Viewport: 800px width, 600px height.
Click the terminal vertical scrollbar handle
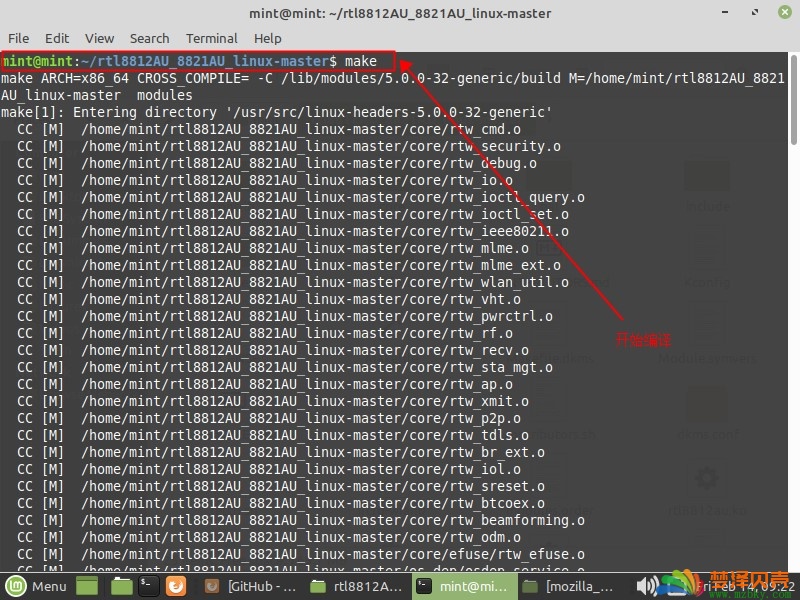click(x=794, y=100)
